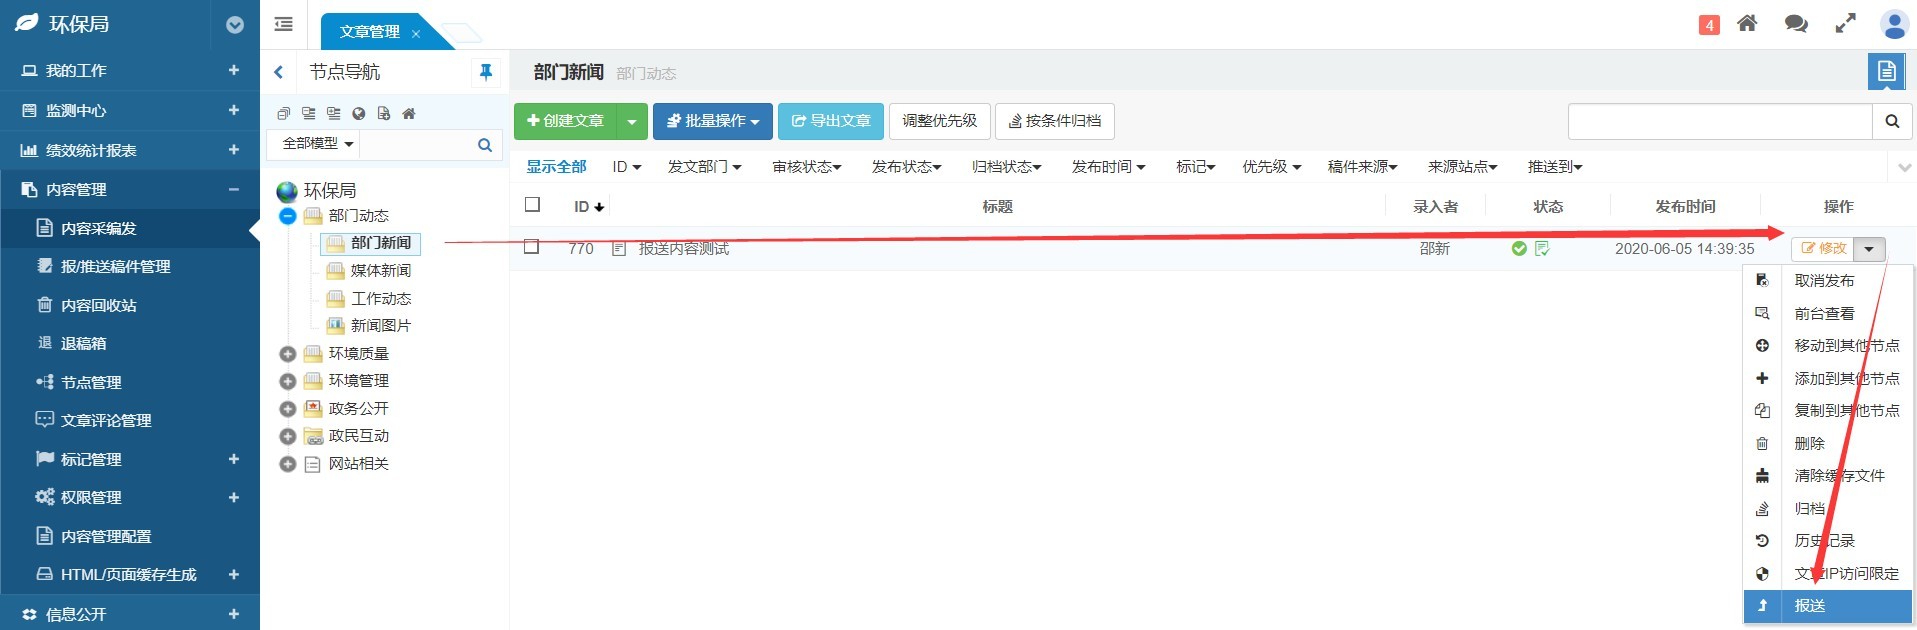The height and width of the screenshot is (630, 1917).
Task: Click the red notification badge showing 4
Action: (1709, 25)
